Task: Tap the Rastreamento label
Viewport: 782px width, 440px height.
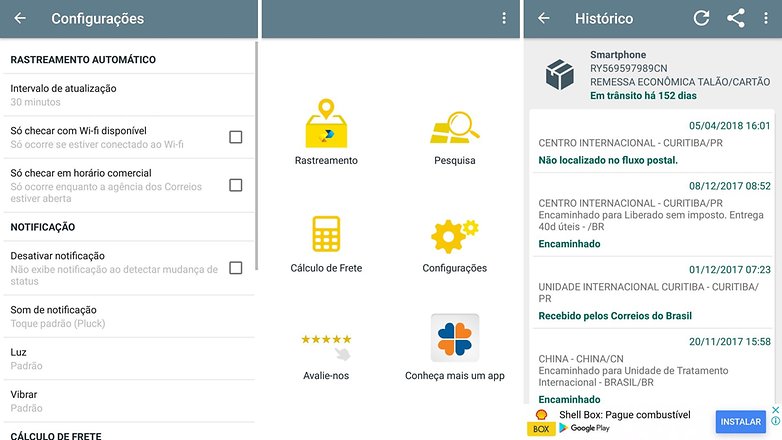Action: [x=326, y=161]
